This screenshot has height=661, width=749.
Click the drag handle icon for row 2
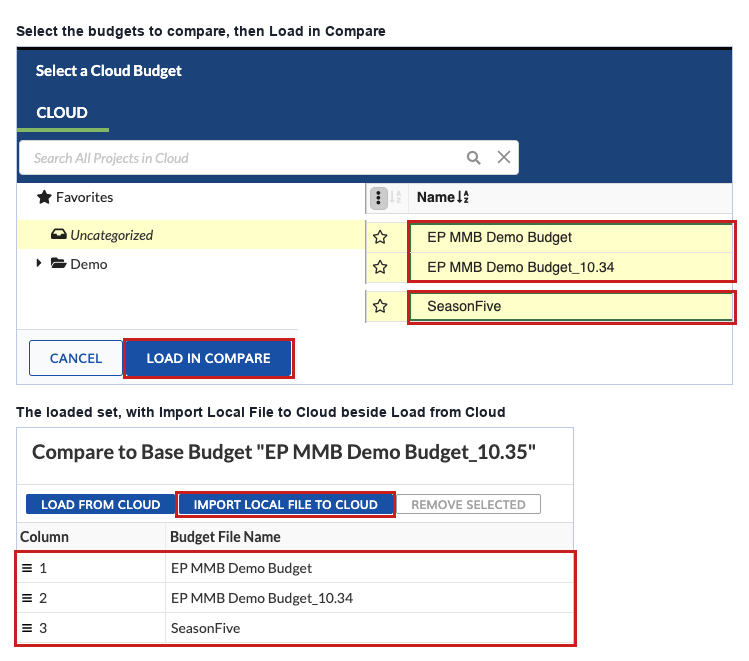(x=27, y=598)
